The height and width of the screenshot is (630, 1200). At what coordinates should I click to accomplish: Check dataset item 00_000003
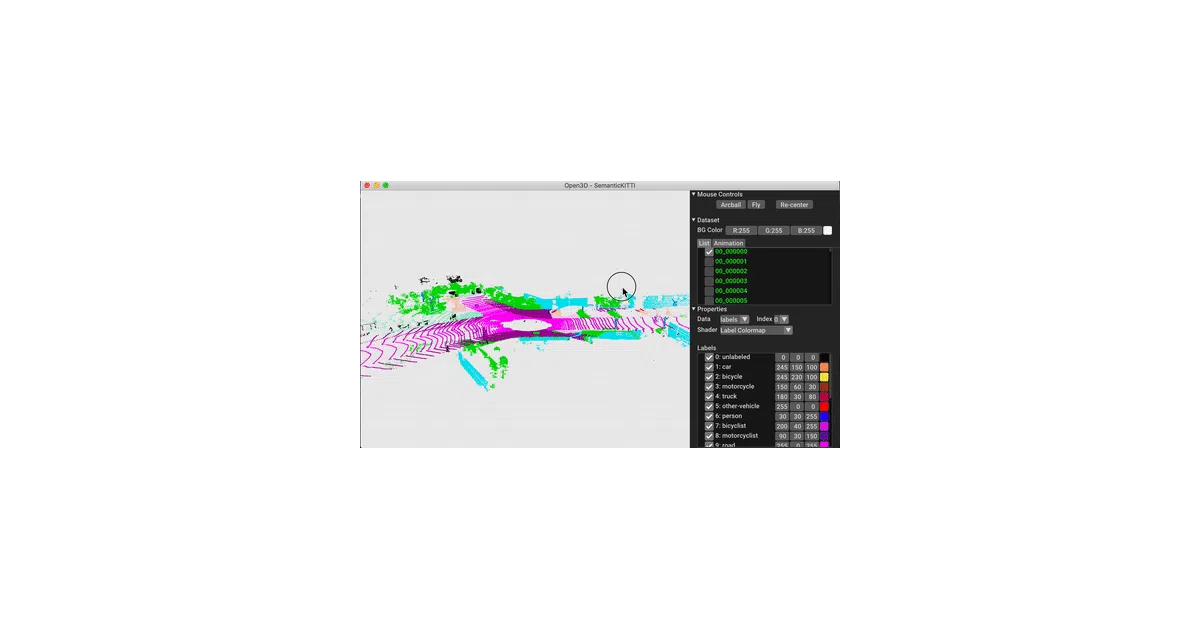(709, 281)
